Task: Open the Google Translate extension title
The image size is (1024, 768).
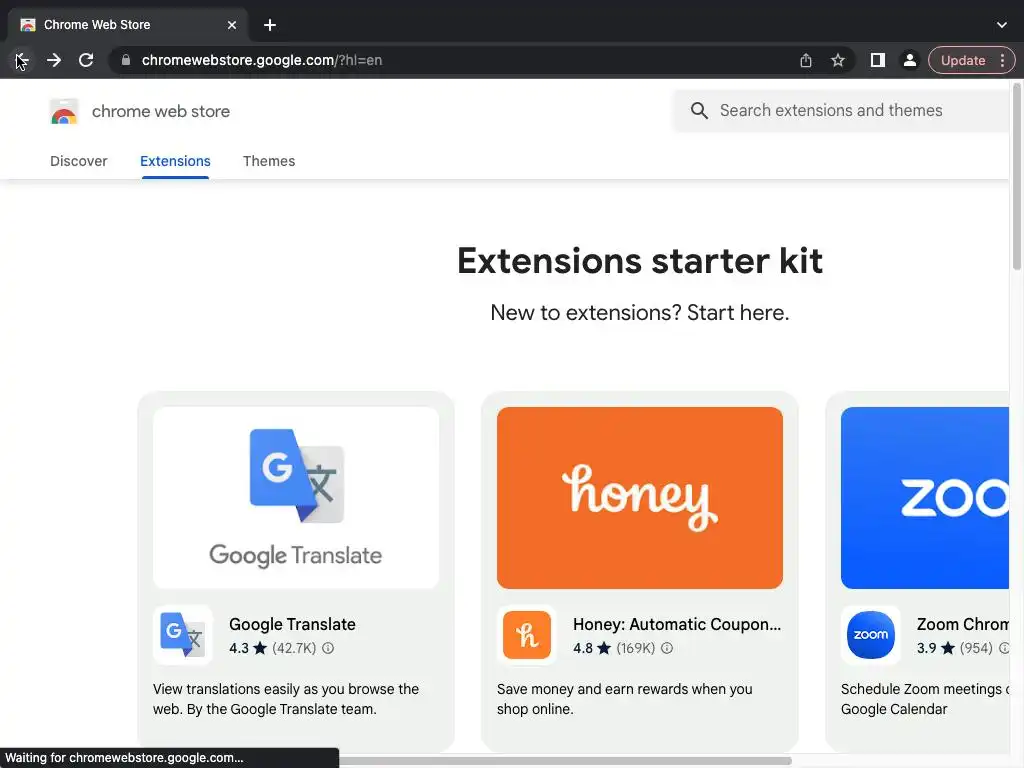Action: tap(292, 624)
